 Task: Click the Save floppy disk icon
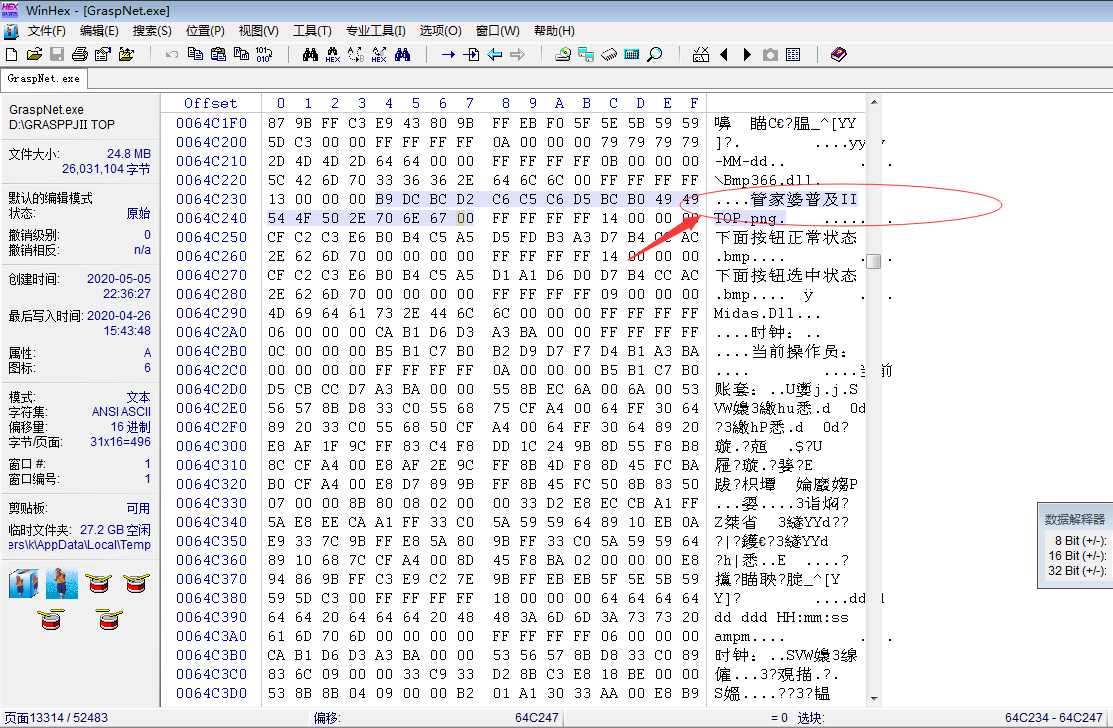pos(57,55)
